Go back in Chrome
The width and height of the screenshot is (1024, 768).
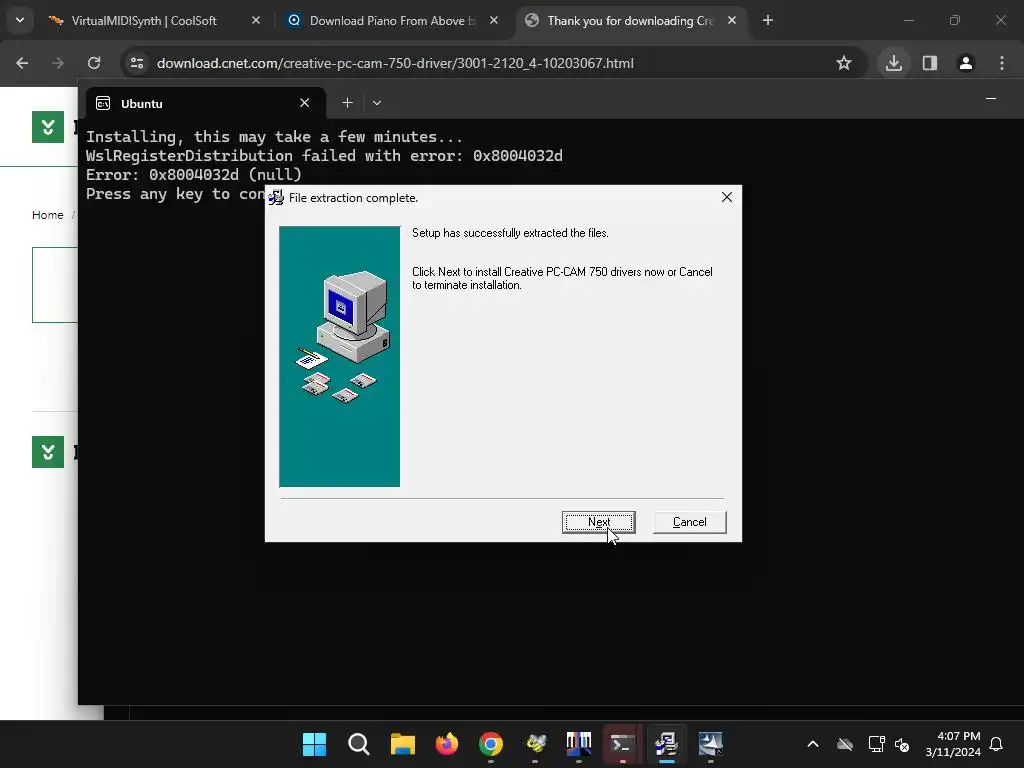click(22, 63)
